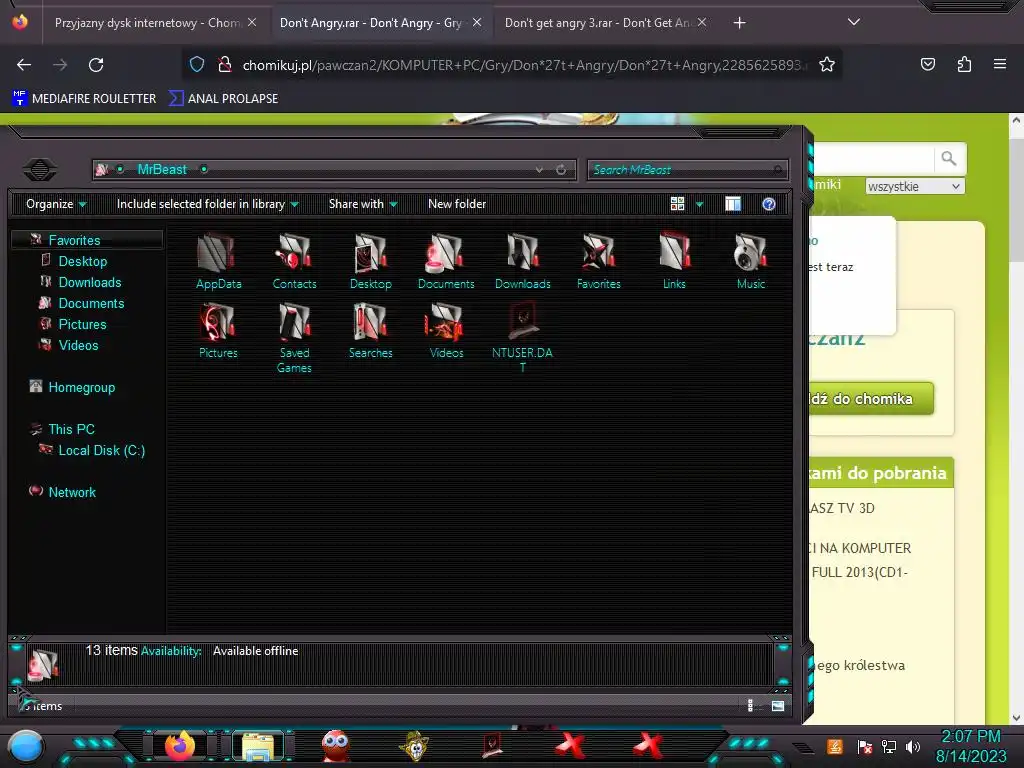The width and height of the screenshot is (1024, 768).
Task: Open the Documents folder in file pane
Action: coord(446,261)
